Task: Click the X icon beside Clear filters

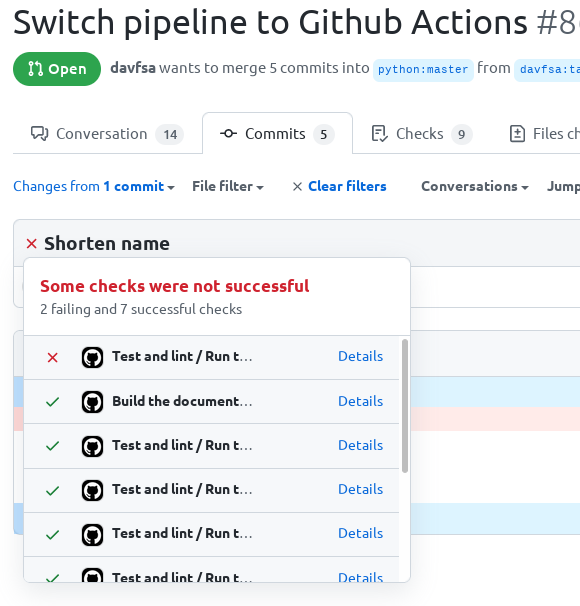Action: click(297, 187)
